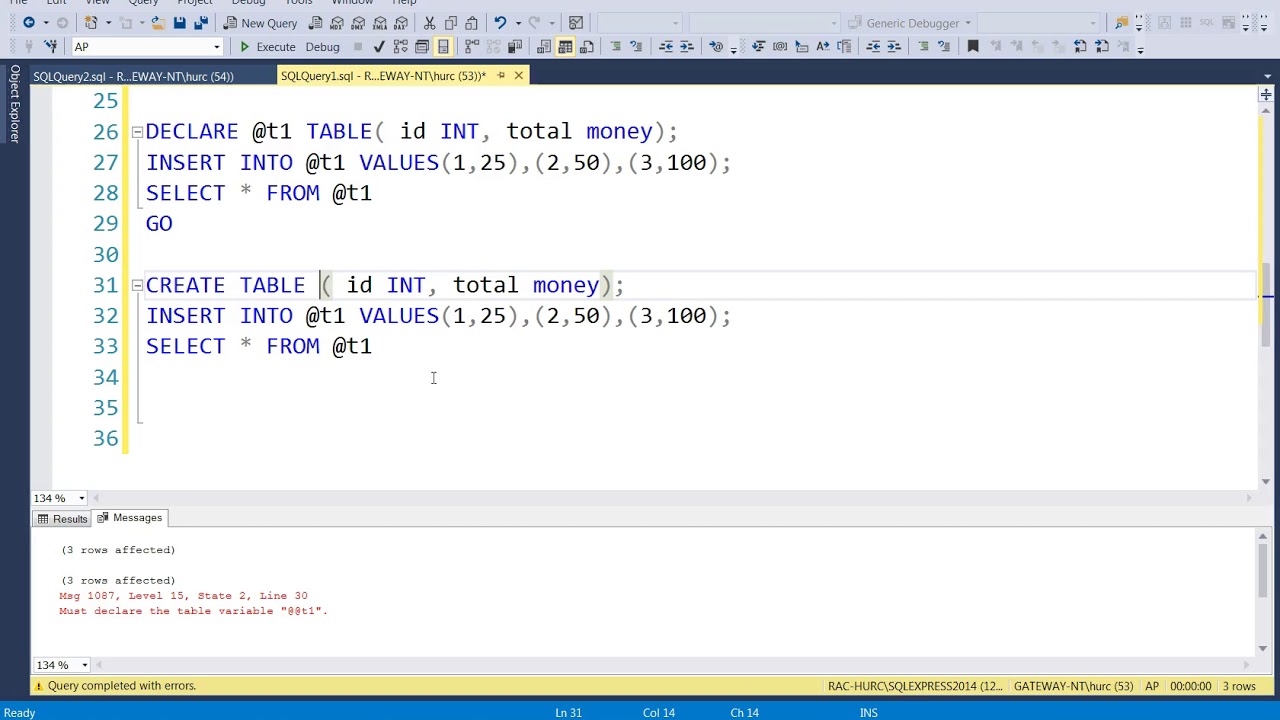
Task: Click the Undo arrow icon
Action: (x=500, y=23)
